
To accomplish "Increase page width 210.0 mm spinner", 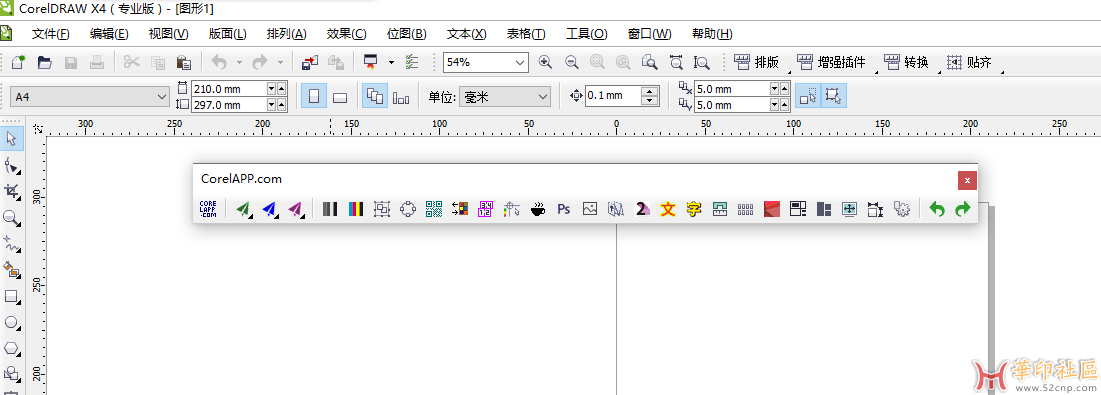I will point(282,88).
